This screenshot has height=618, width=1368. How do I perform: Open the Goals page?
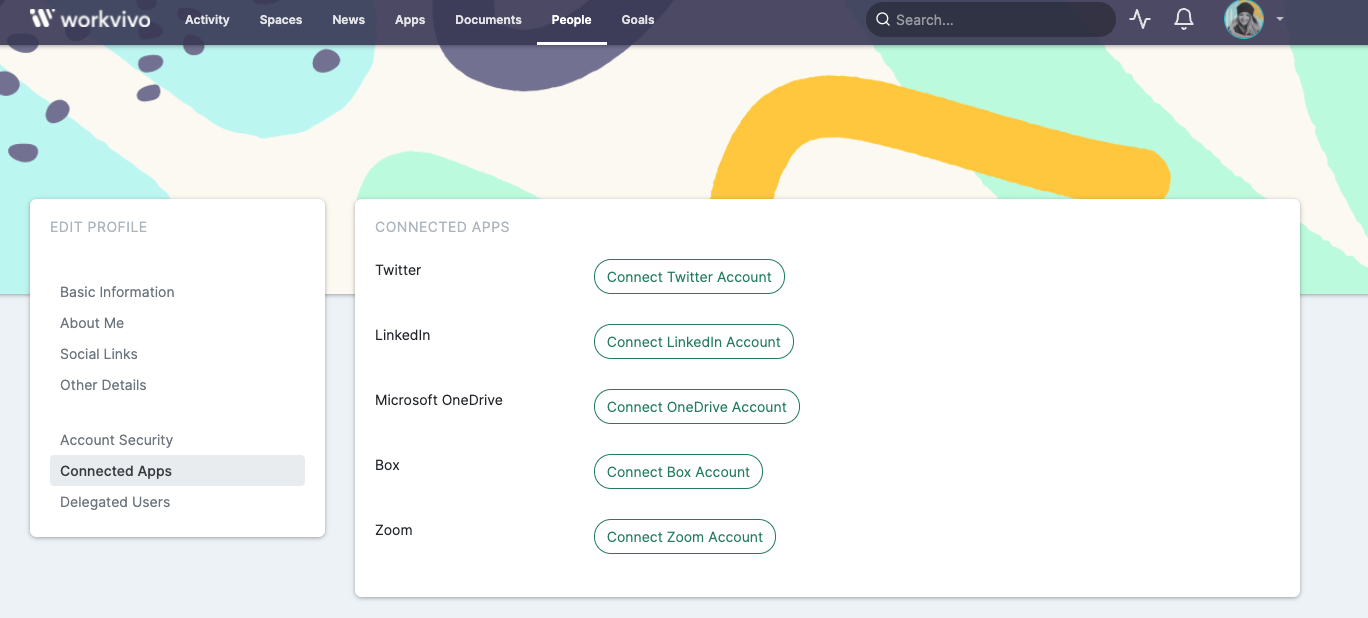(638, 20)
